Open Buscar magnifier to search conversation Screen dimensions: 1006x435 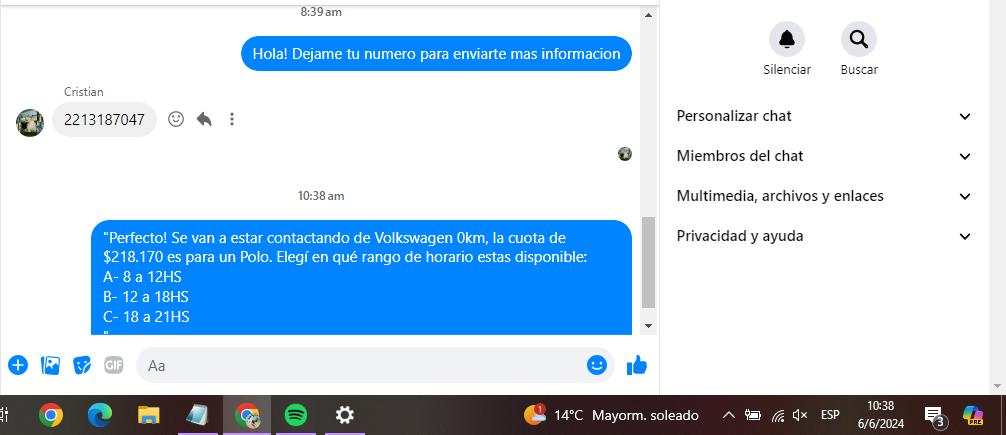pos(858,39)
